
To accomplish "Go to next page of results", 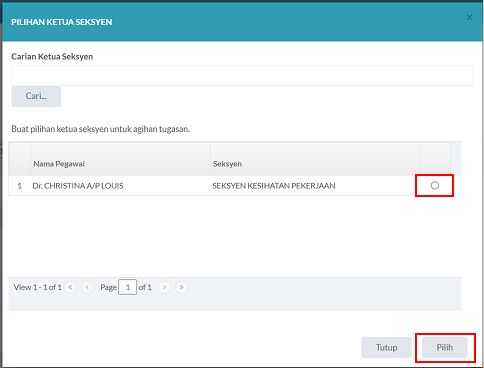I will [165, 287].
